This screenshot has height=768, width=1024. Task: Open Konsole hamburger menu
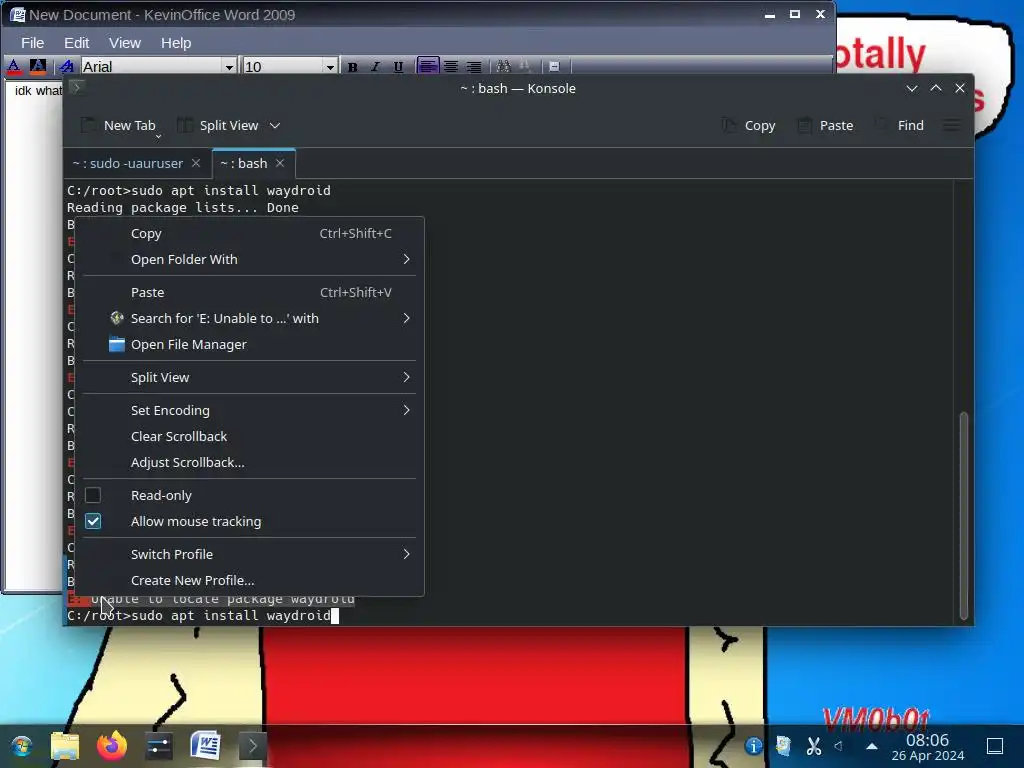[952, 125]
